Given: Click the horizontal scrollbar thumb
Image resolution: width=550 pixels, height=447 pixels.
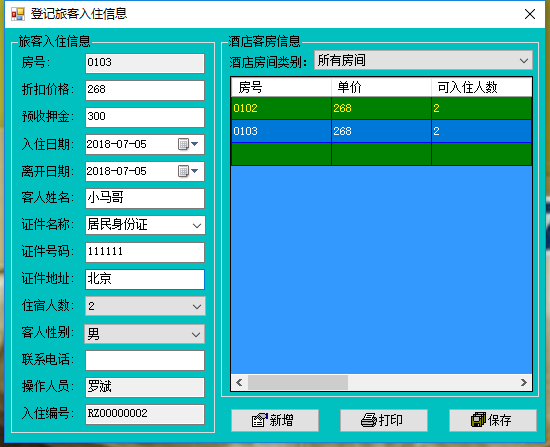Looking at the screenshot, I should coord(298,382).
